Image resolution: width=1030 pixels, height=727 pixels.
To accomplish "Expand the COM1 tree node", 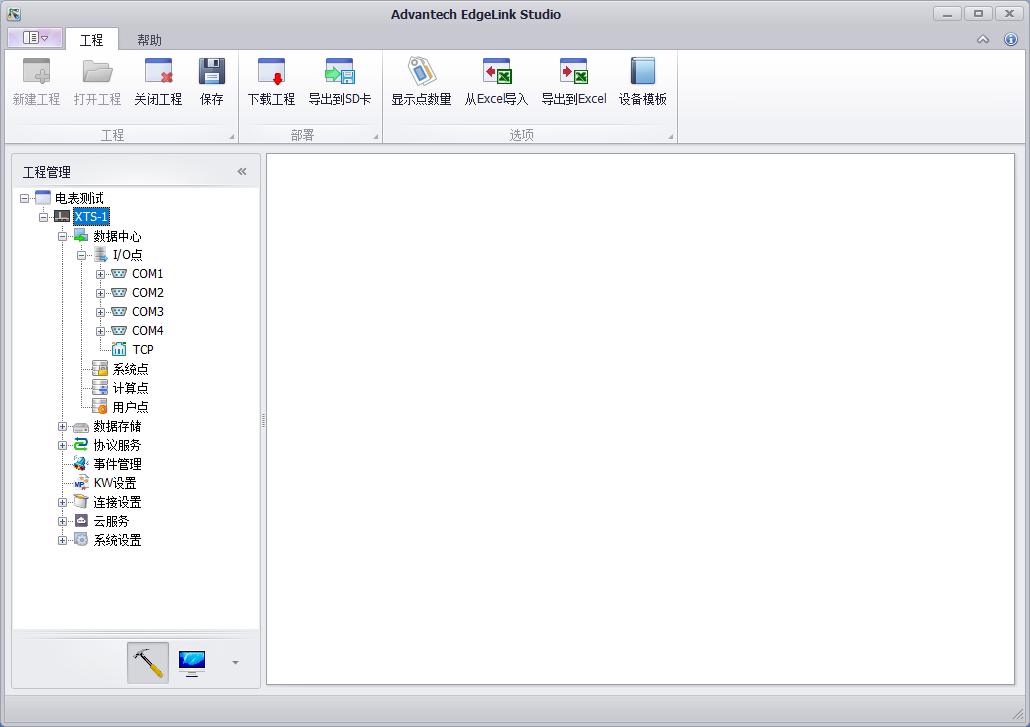I will [x=101, y=274].
